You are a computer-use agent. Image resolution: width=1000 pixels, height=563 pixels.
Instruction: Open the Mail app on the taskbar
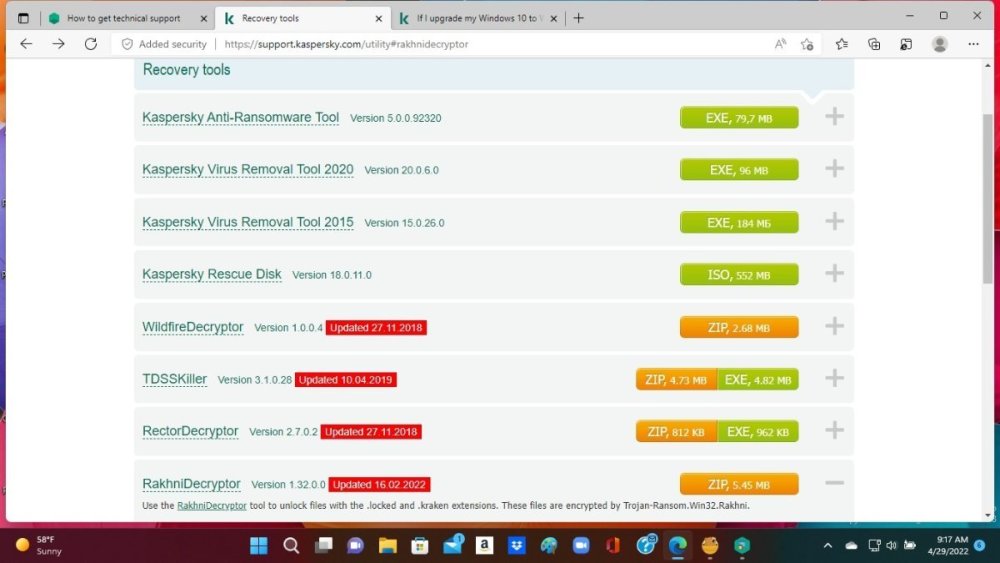[453, 545]
